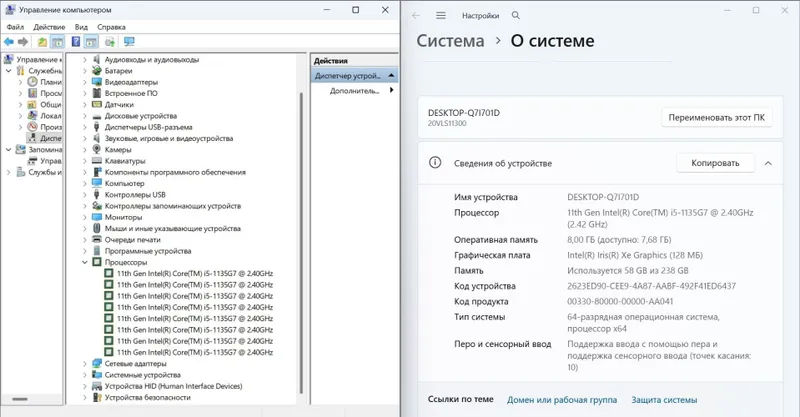The image size is (800, 417).
Task: Click the blue question mark help toolbar icon
Action: pyautogui.click(x=76, y=42)
